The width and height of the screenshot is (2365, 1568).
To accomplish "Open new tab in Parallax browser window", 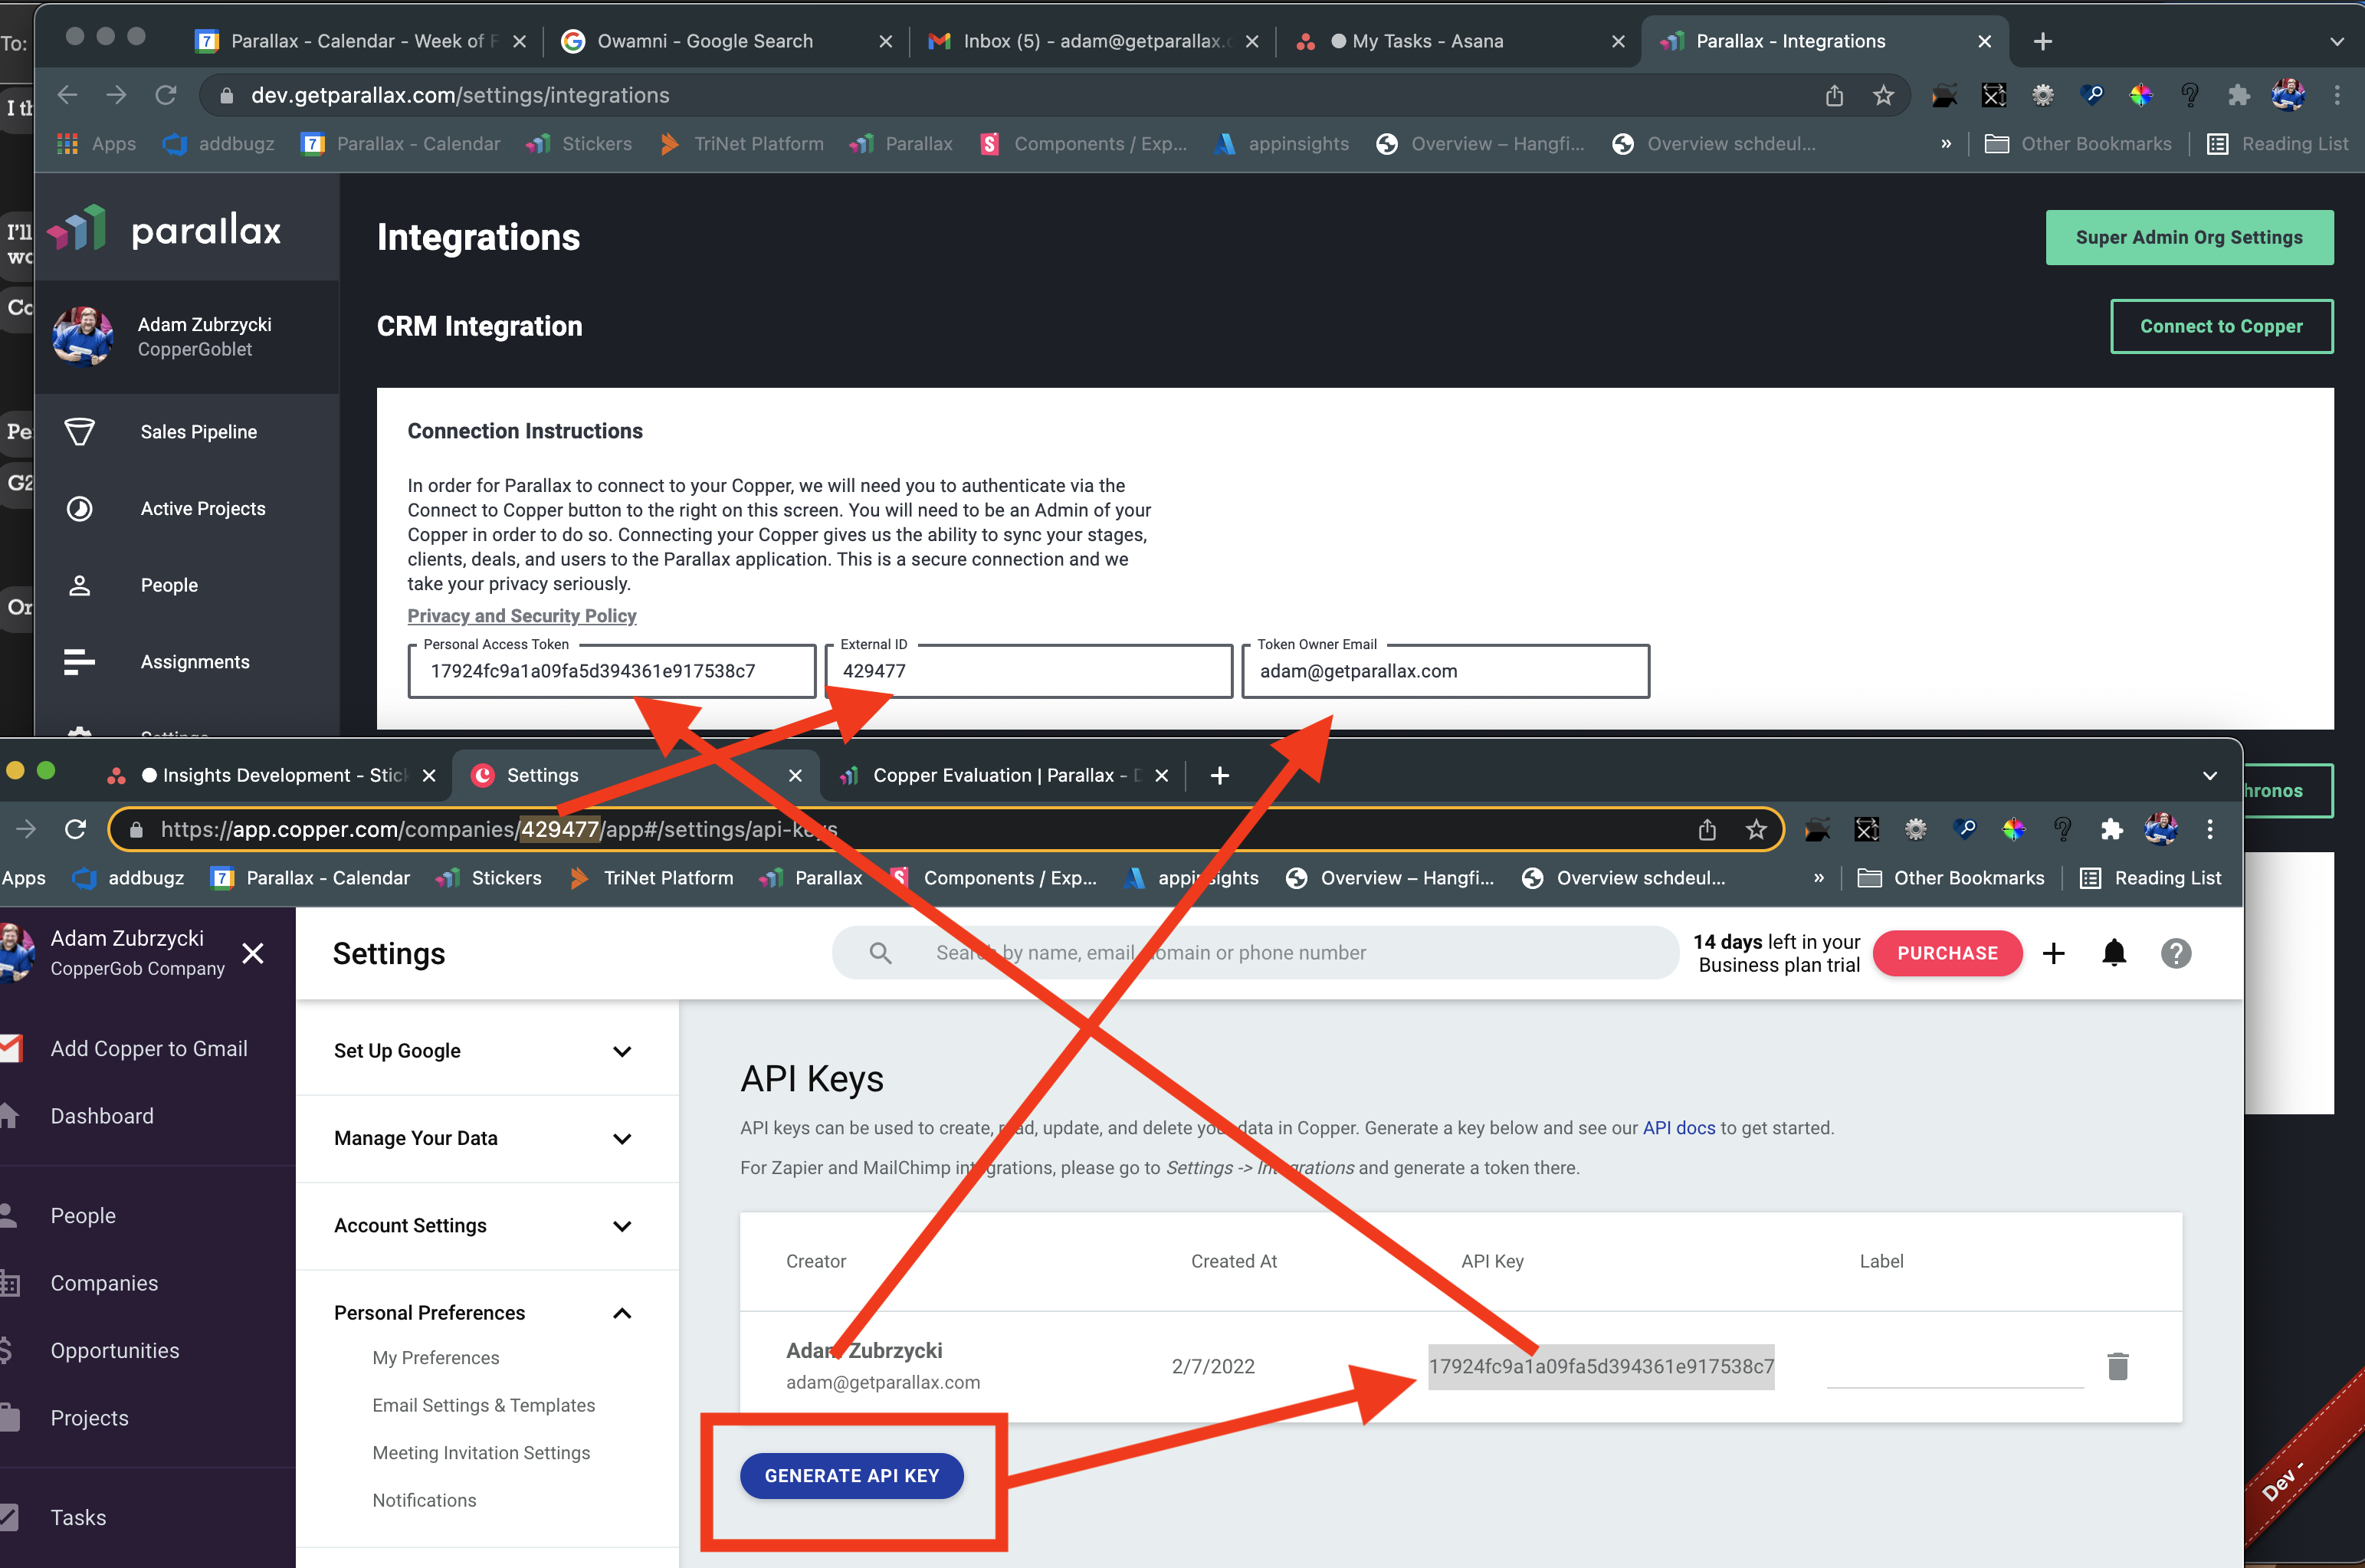I will point(2043,41).
